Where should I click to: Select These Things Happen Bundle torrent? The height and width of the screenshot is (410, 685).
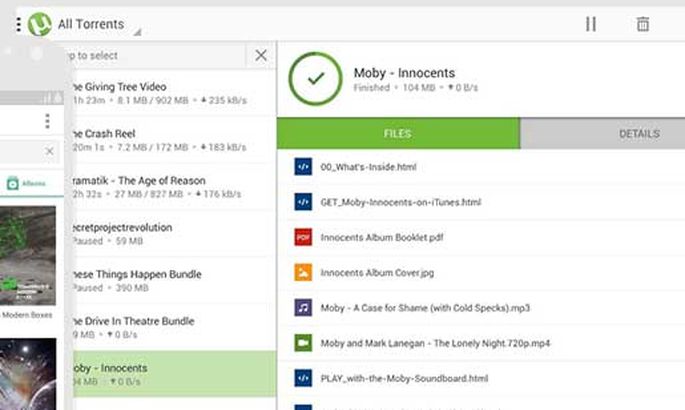[x=173, y=281]
